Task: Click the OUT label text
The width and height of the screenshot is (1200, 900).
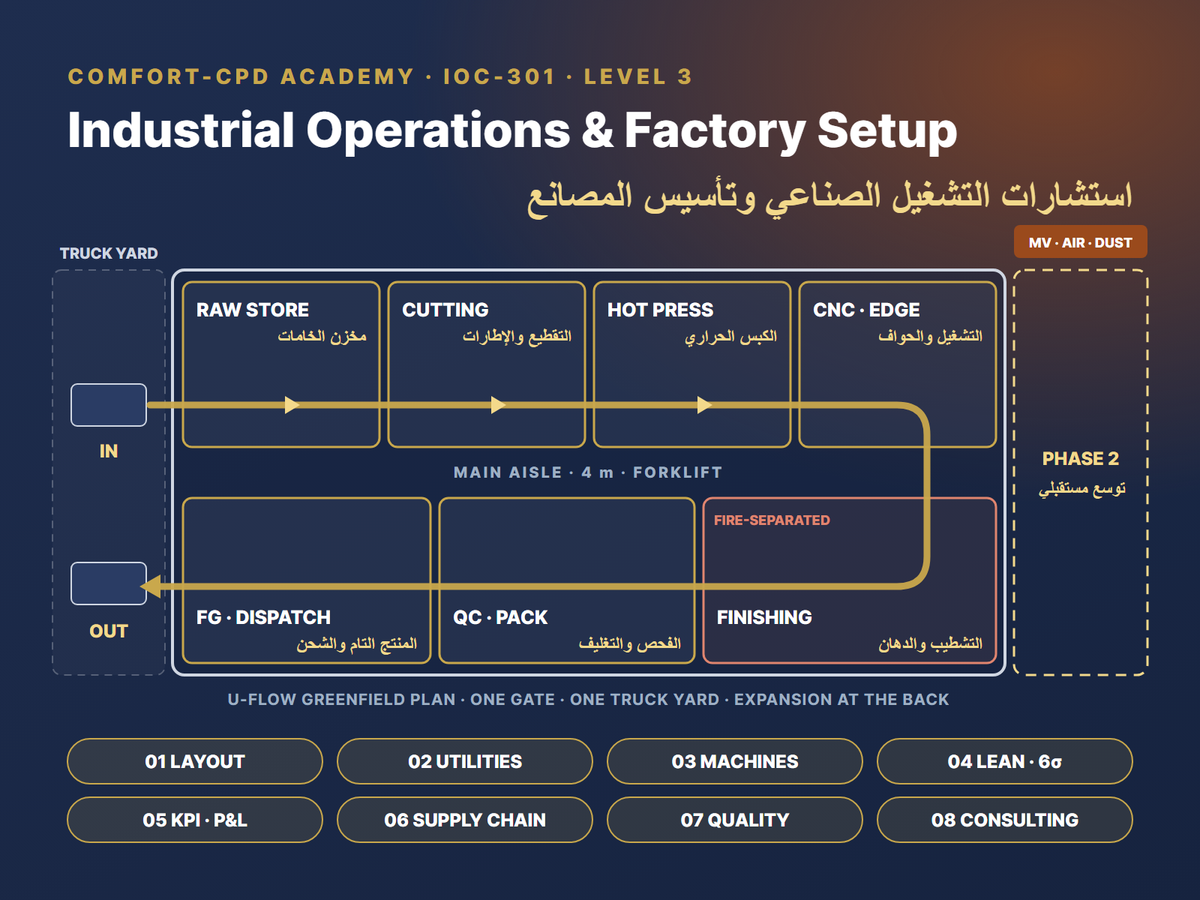Action: [x=108, y=631]
